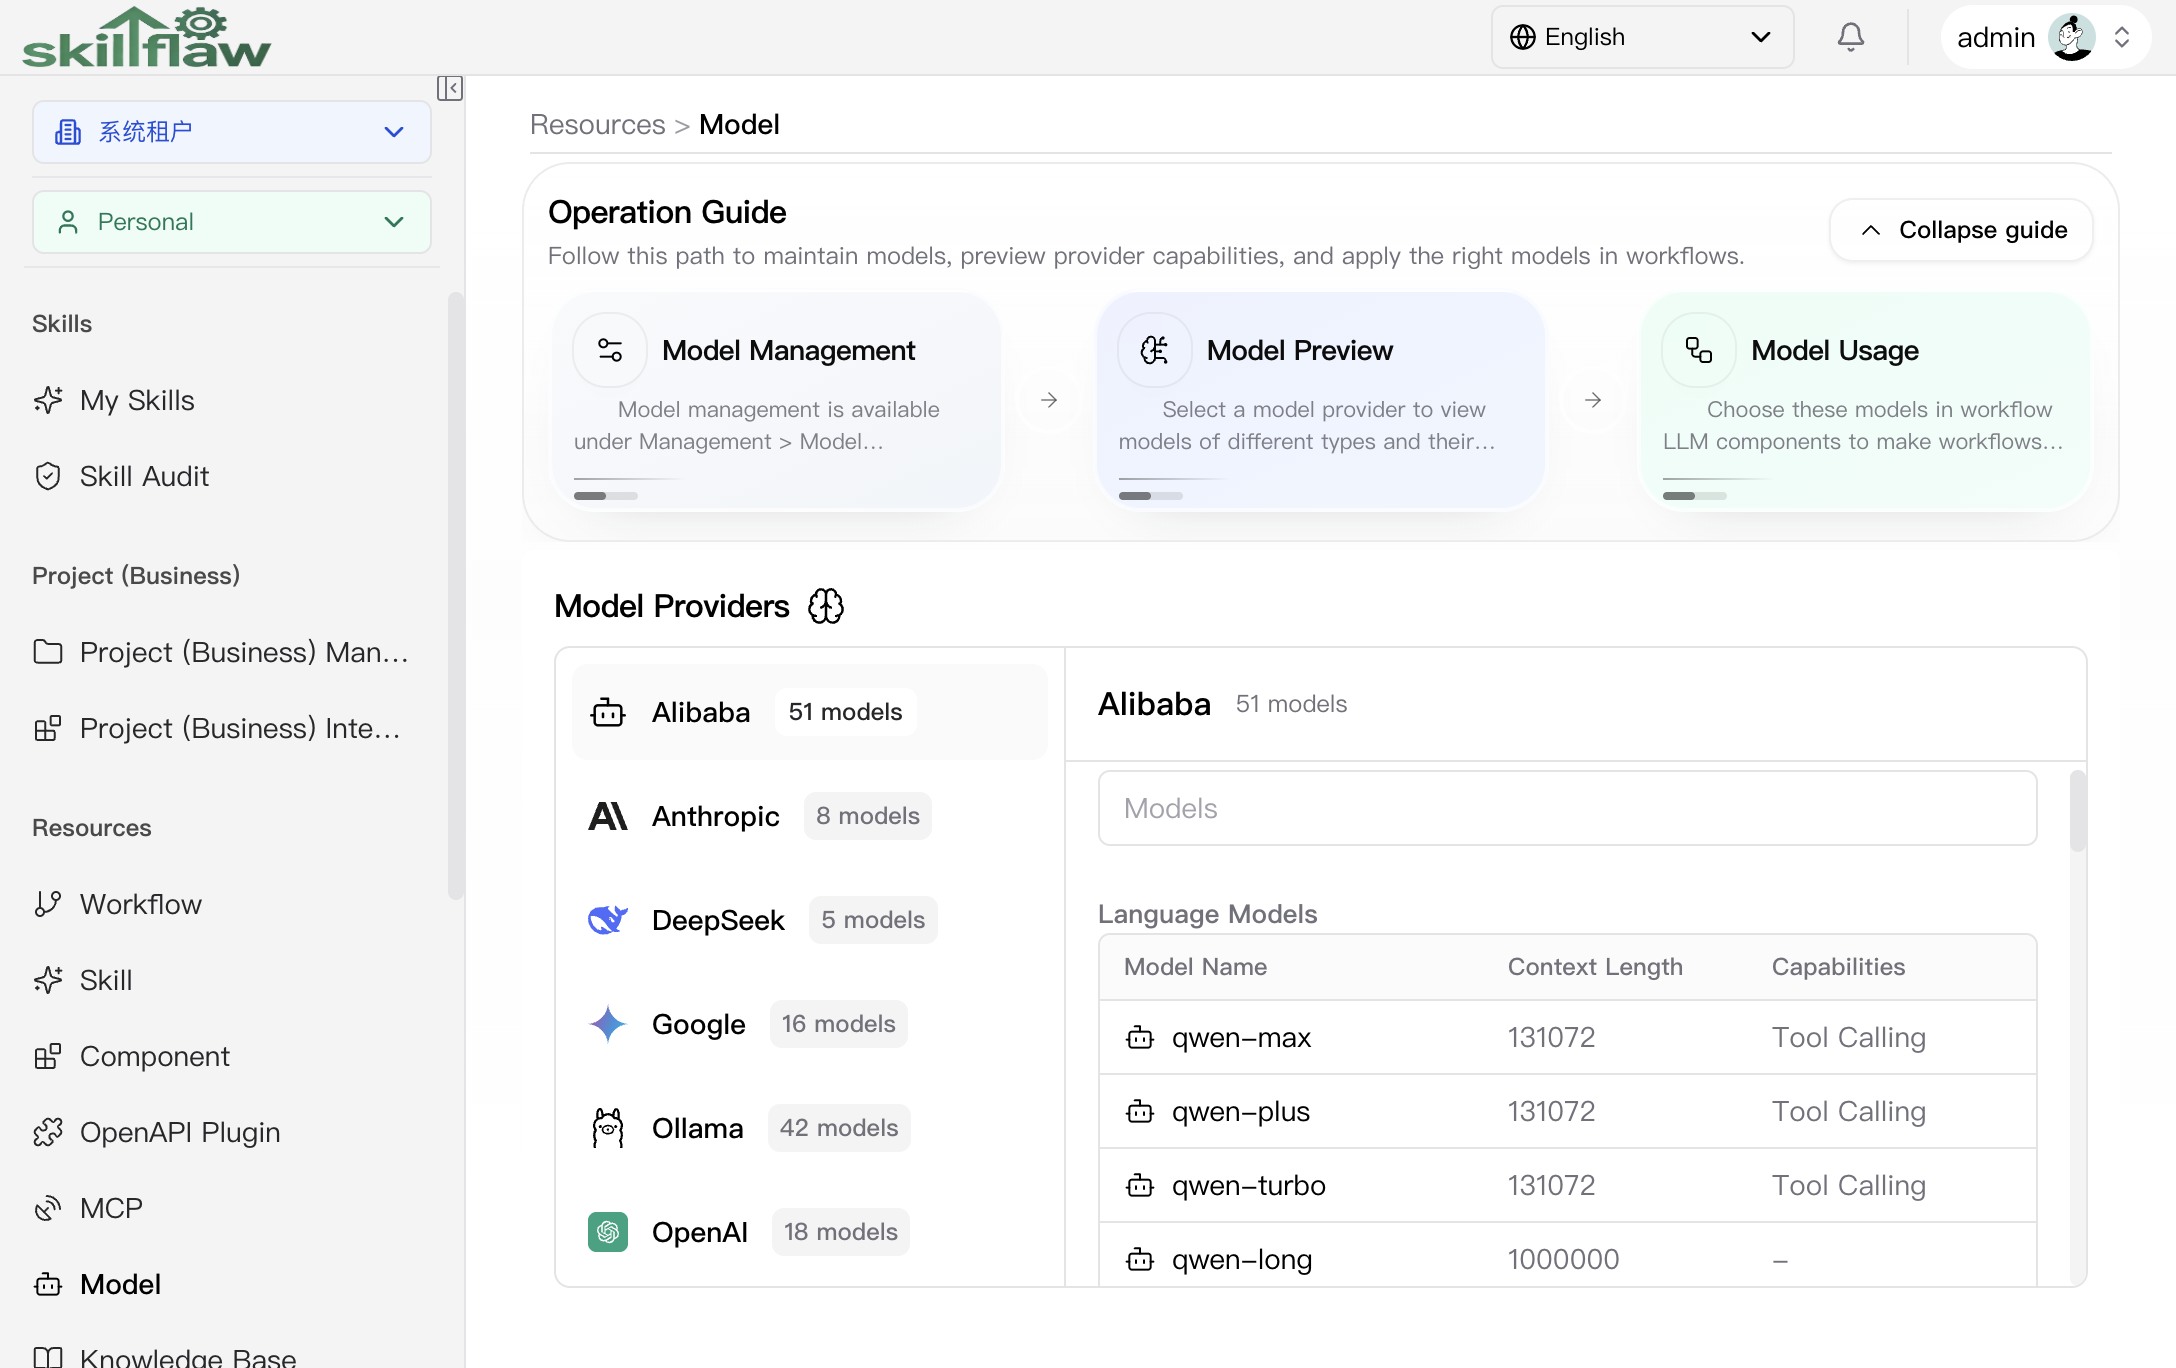Click the qwen-long model icon
The width and height of the screenshot is (2176, 1368).
[x=1140, y=1260]
